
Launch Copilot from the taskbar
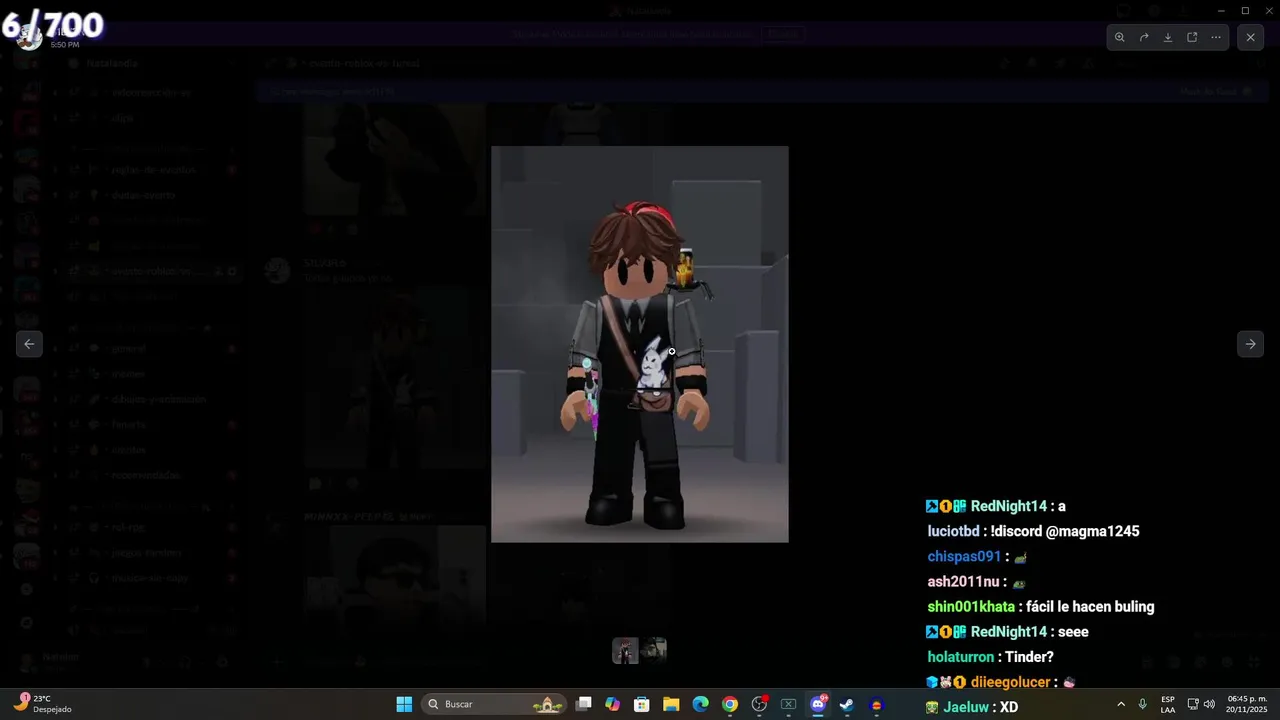(613, 704)
